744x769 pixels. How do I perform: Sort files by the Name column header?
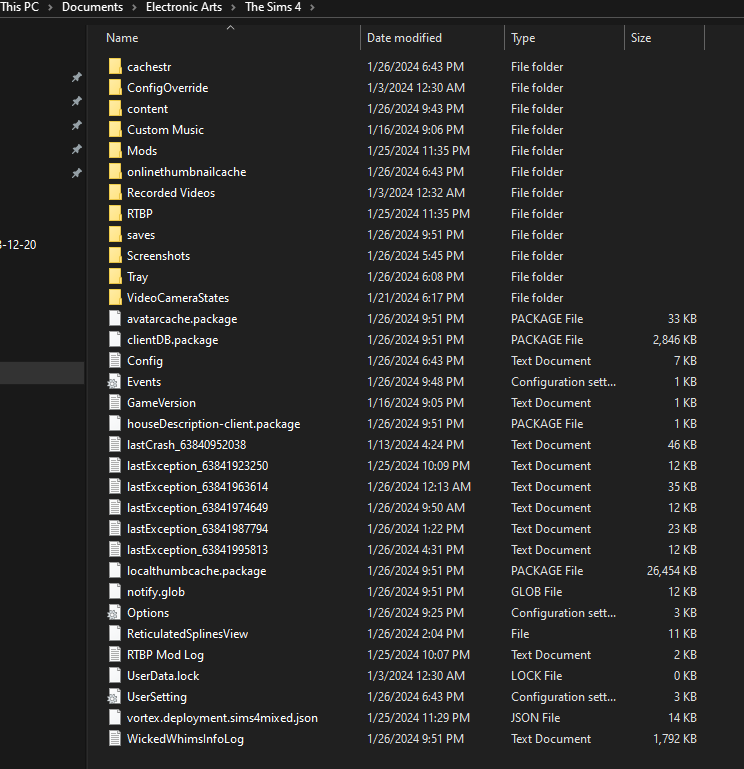coord(122,38)
